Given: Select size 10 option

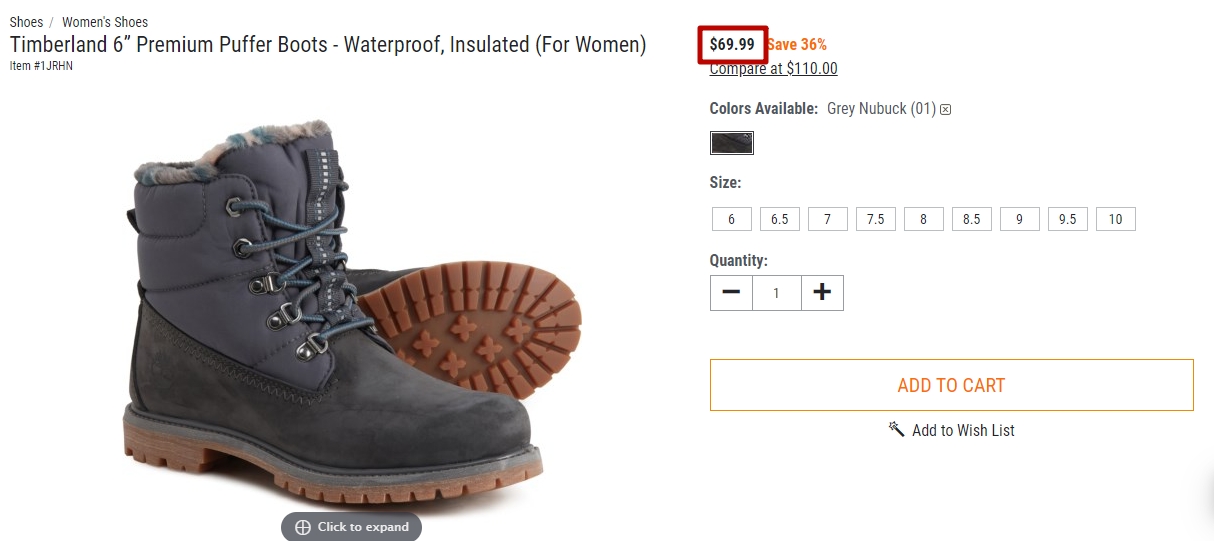Looking at the screenshot, I should [x=1116, y=219].
